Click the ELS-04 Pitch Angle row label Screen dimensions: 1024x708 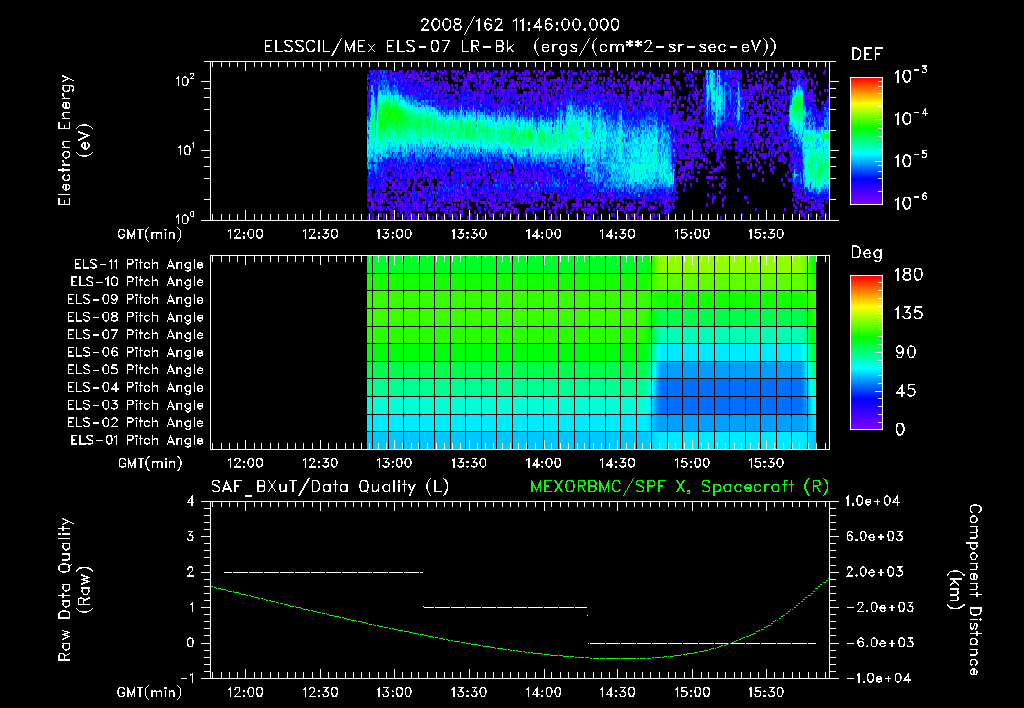136,387
